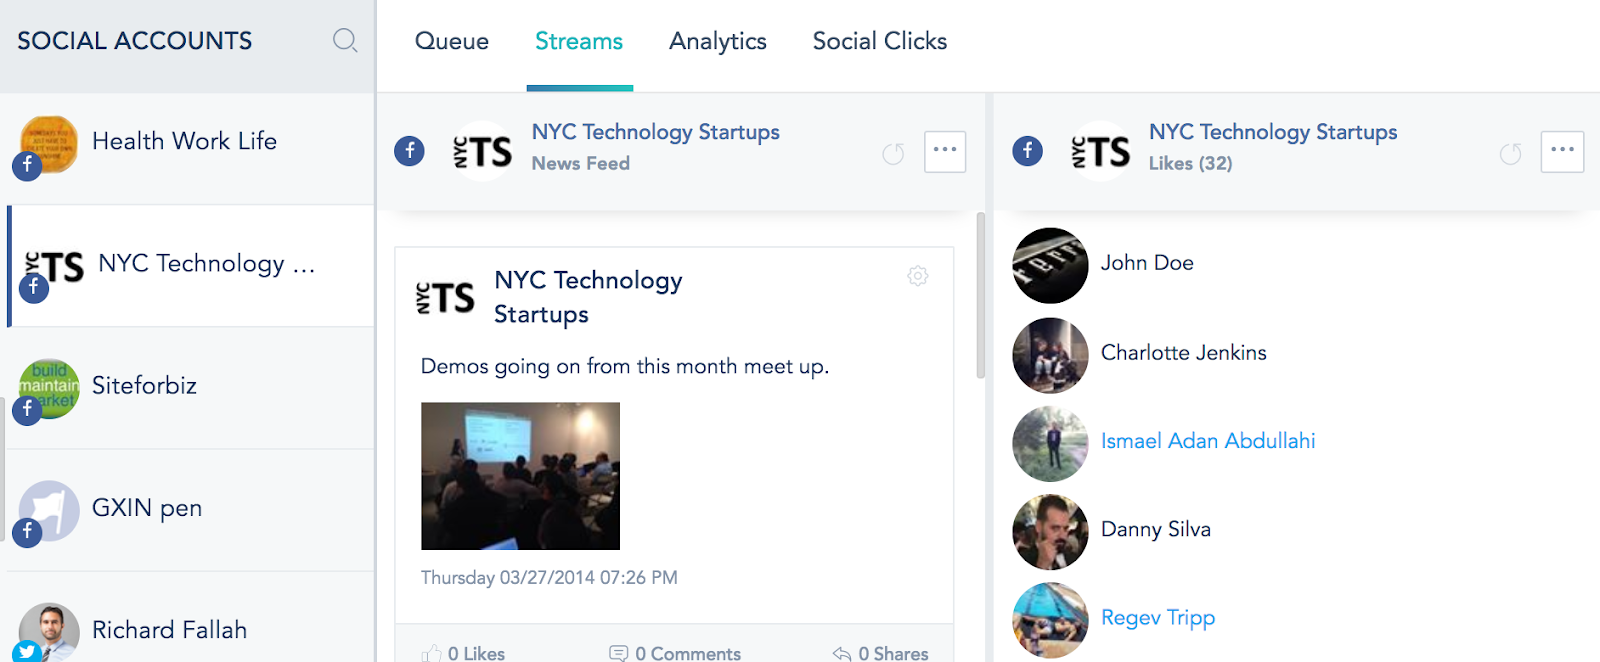1600x662 pixels.
Task: Open post settings gear icon
Action: point(918,276)
